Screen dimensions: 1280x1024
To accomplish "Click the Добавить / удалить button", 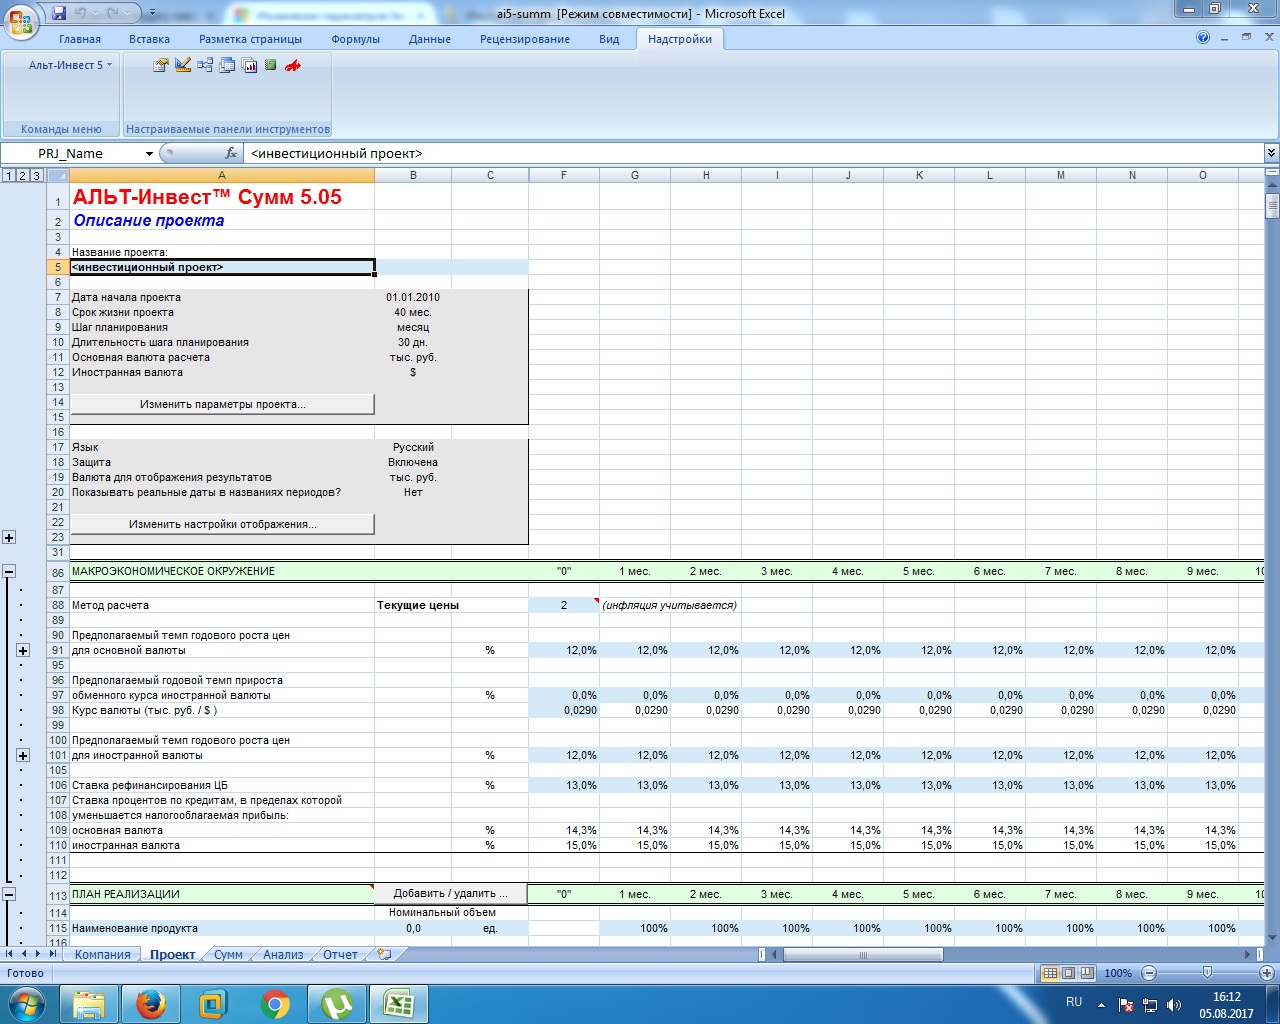I will [x=451, y=894].
